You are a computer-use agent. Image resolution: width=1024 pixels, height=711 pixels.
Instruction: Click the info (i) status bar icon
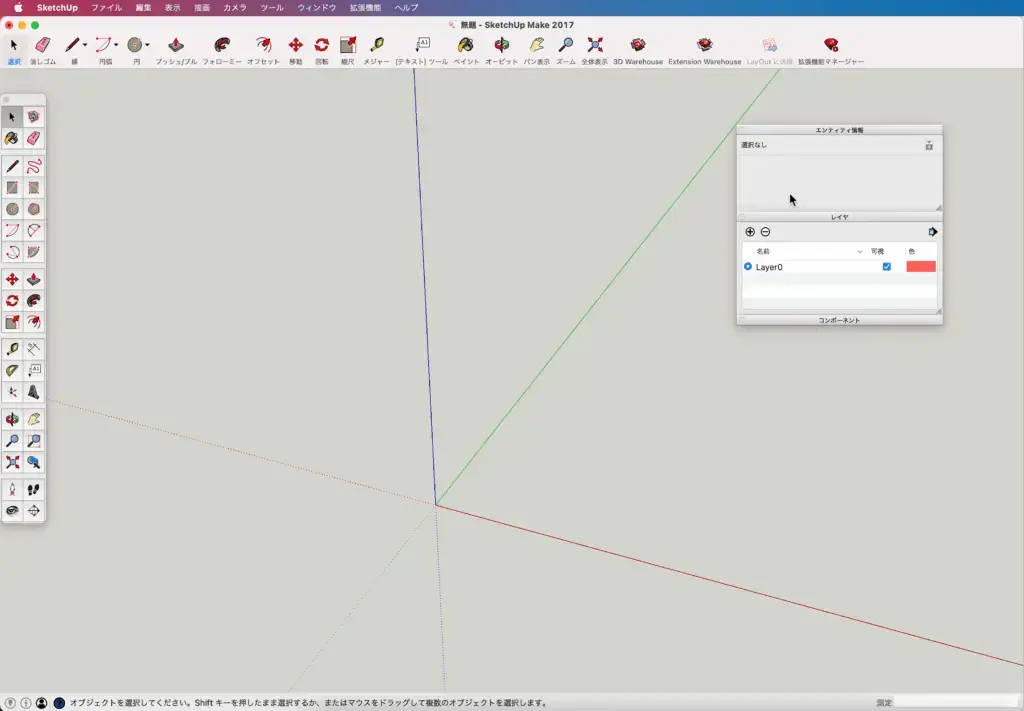click(x=26, y=703)
